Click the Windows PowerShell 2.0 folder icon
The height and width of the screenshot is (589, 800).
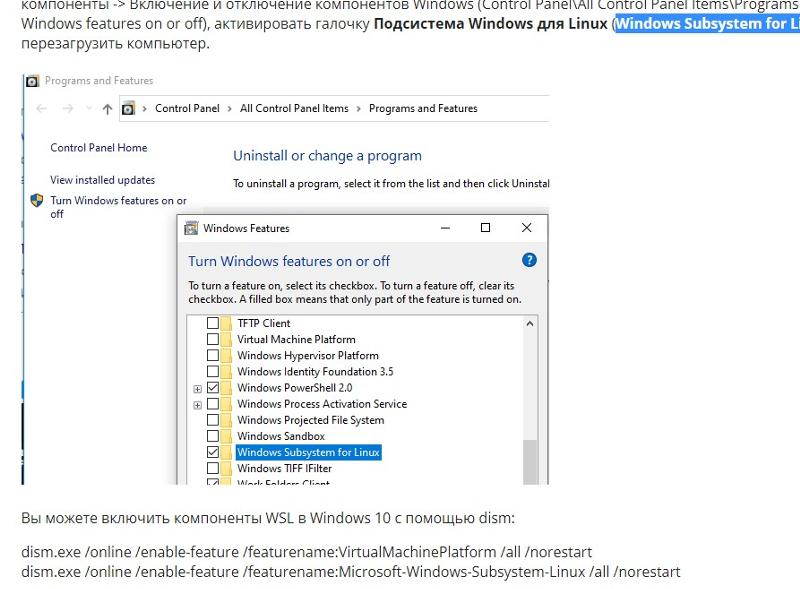[x=226, y=388]
